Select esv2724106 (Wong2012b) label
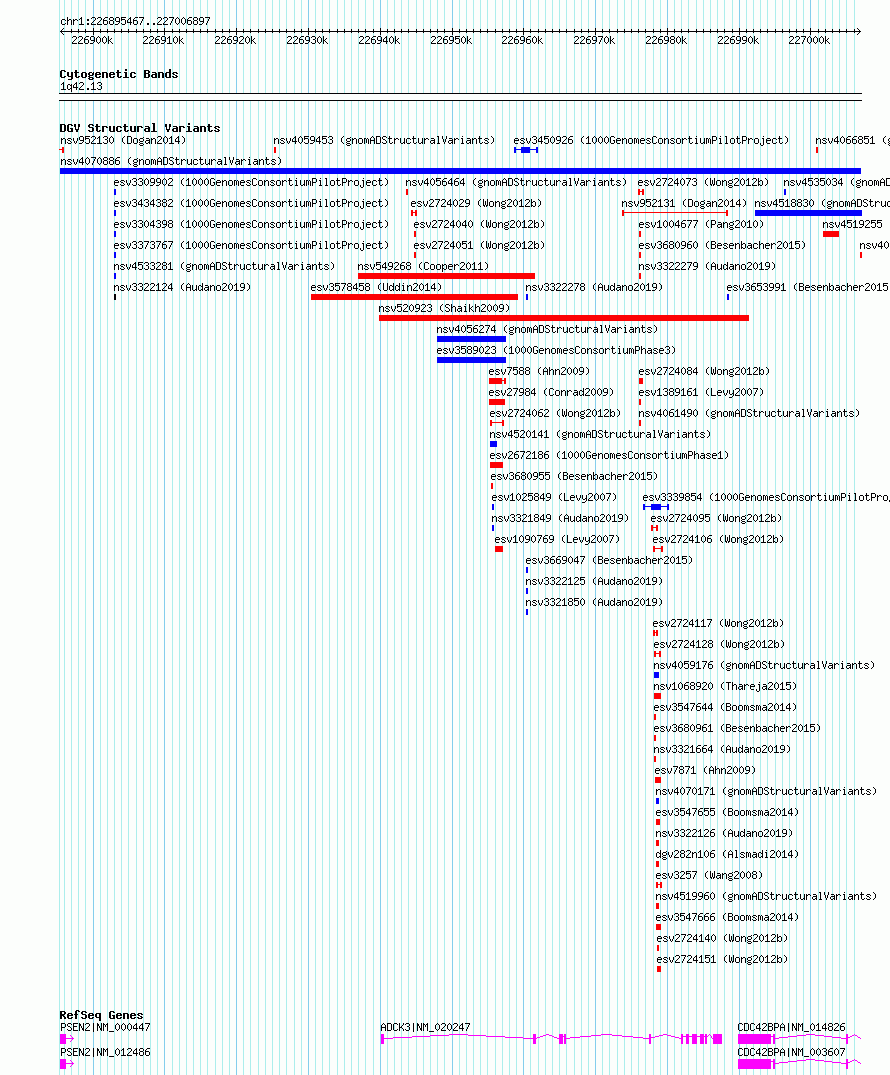The height and width of the screenshot is (1075, 890). pos(718,539)
